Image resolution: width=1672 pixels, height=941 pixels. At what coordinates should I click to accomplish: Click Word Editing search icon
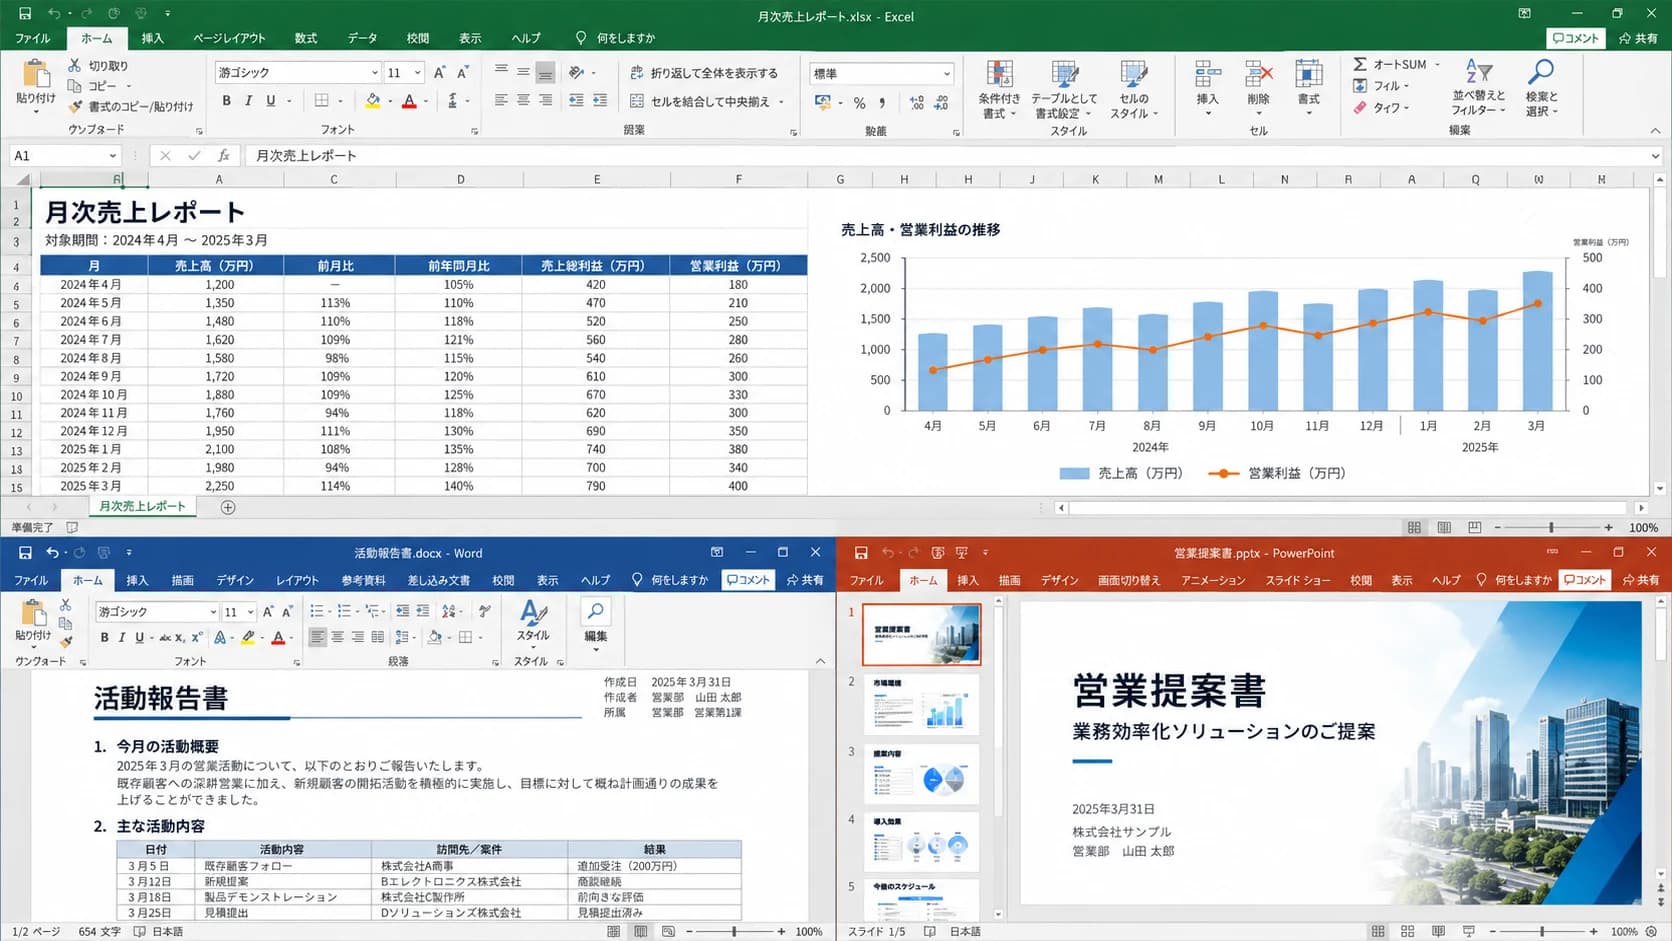[595, 611]
